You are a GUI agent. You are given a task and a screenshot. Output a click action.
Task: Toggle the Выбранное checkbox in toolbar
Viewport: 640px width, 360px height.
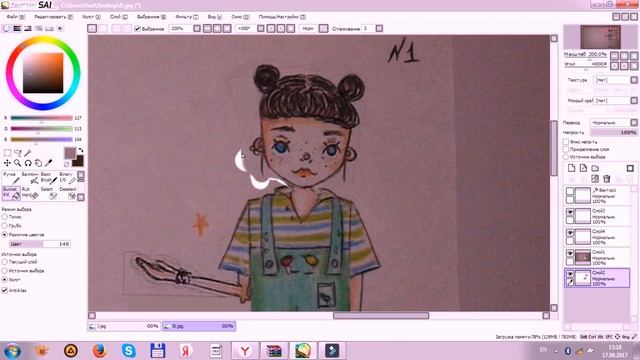[138, 29]
